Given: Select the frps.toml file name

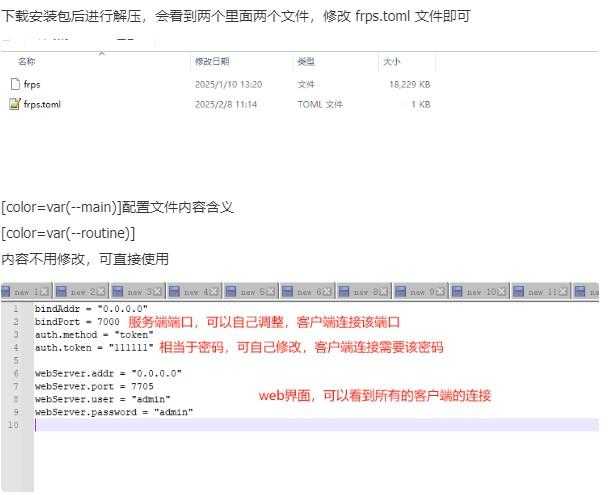Looking at the screenshot, I should tap(42, 103).
